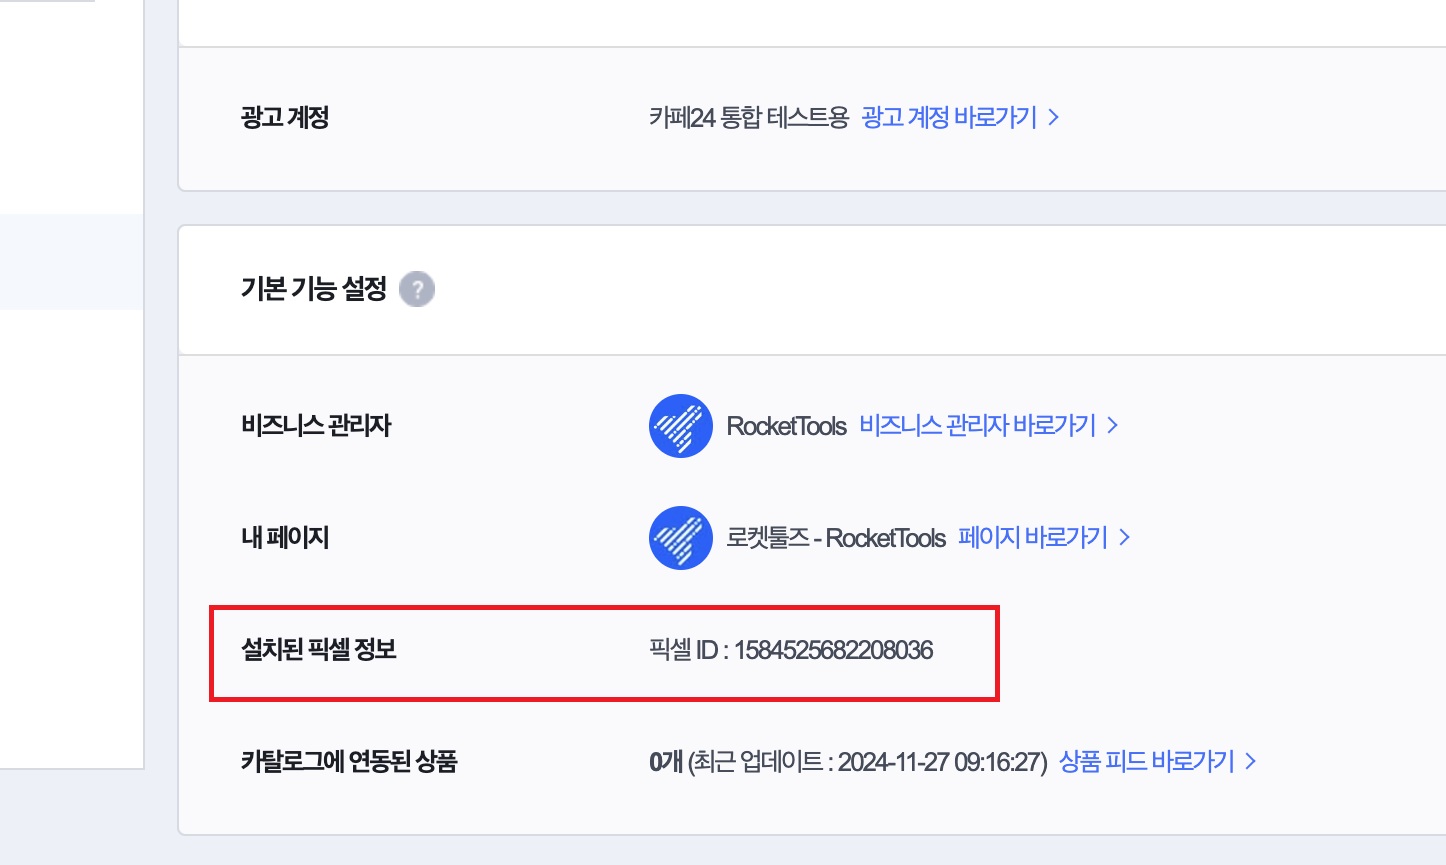Click the 카페24 통합 테스트용 account name
Viewport: 1446px width, 865px height.
pos(748,118)
